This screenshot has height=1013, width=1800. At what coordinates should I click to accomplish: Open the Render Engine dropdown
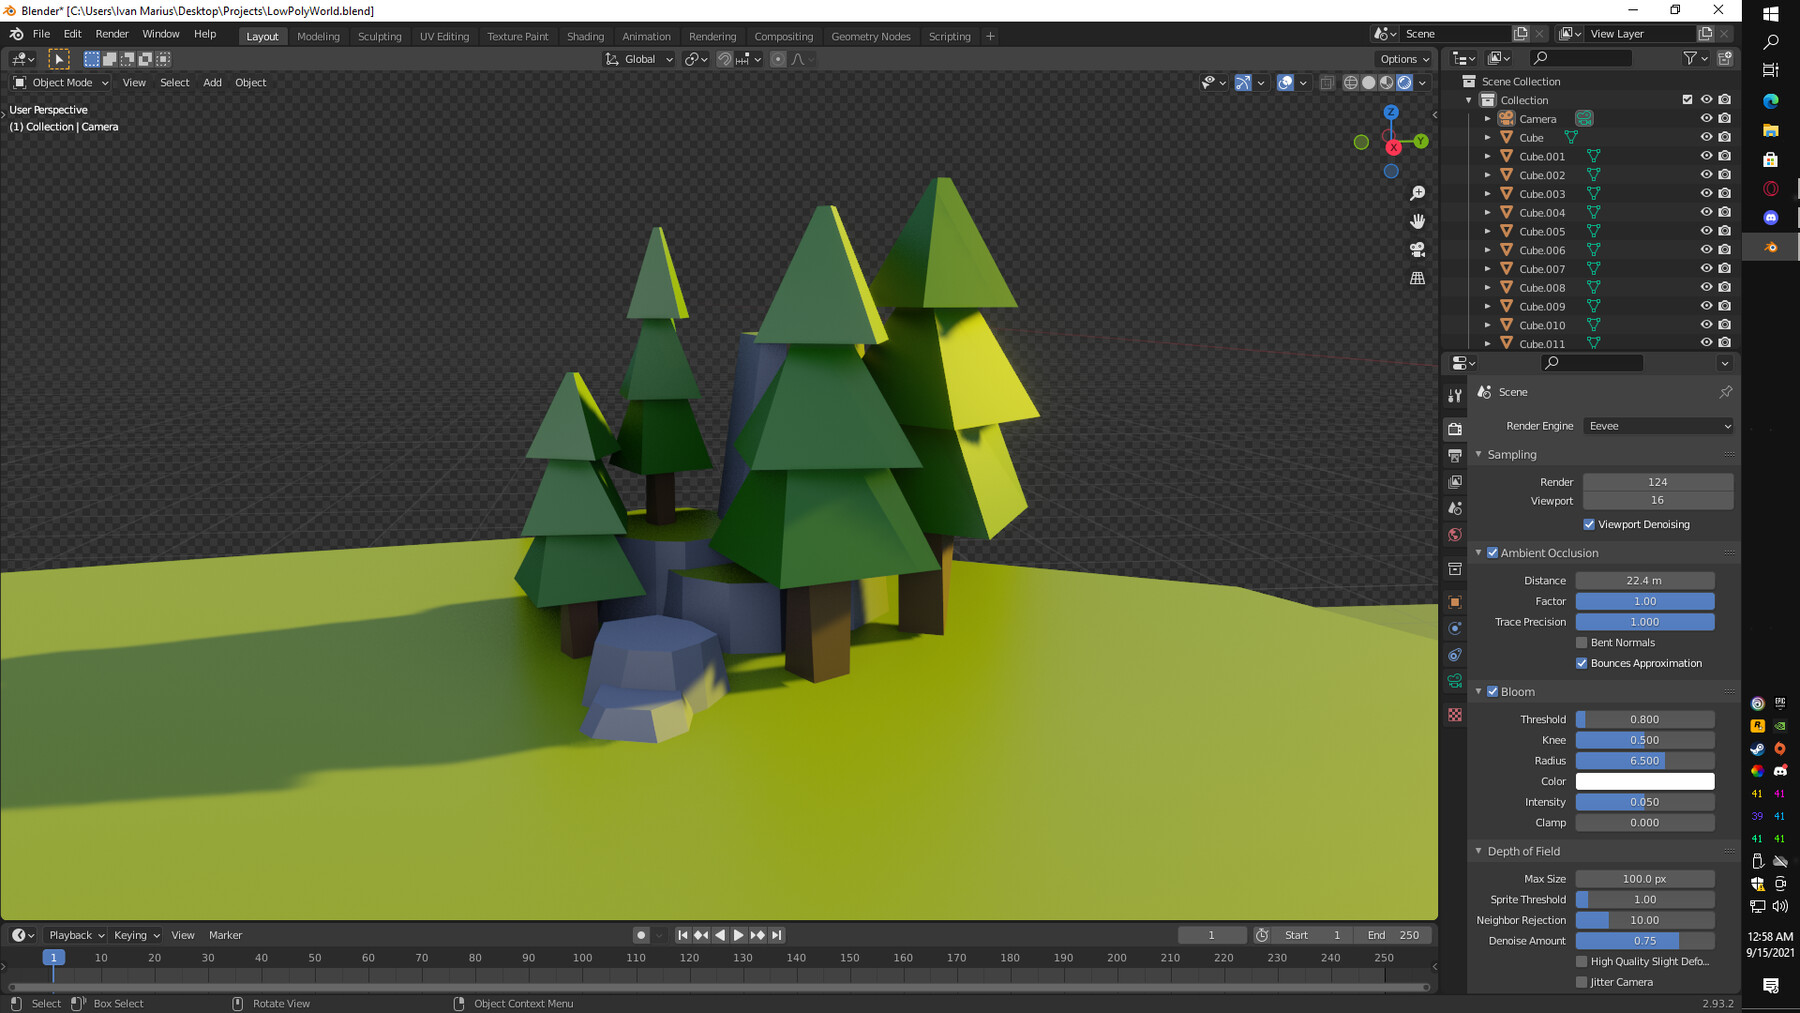tap(1658, 425)
